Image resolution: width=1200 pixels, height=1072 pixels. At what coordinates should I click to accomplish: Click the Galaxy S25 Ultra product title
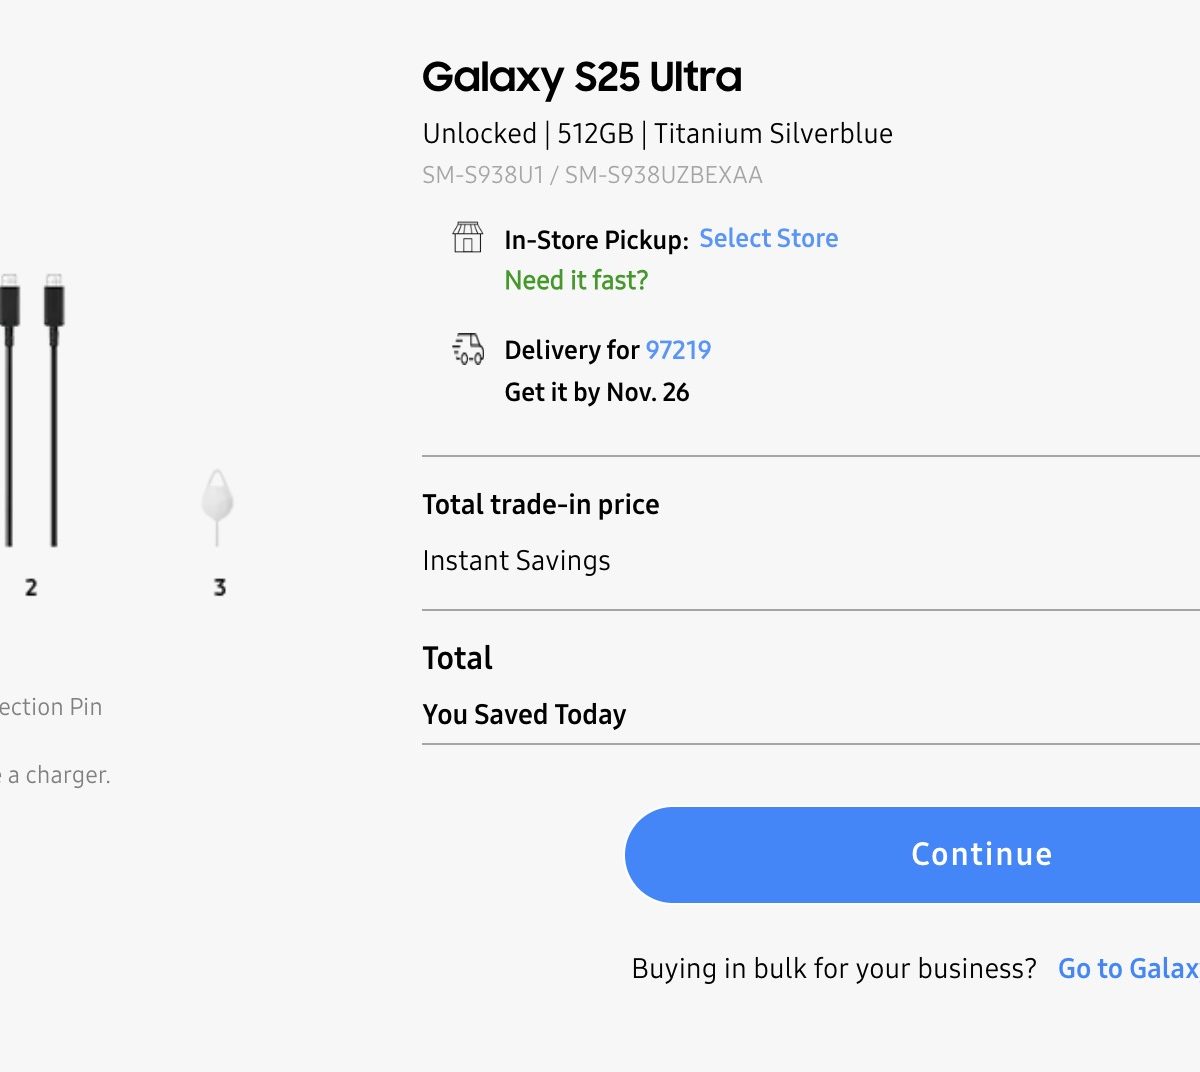point(582,77)
